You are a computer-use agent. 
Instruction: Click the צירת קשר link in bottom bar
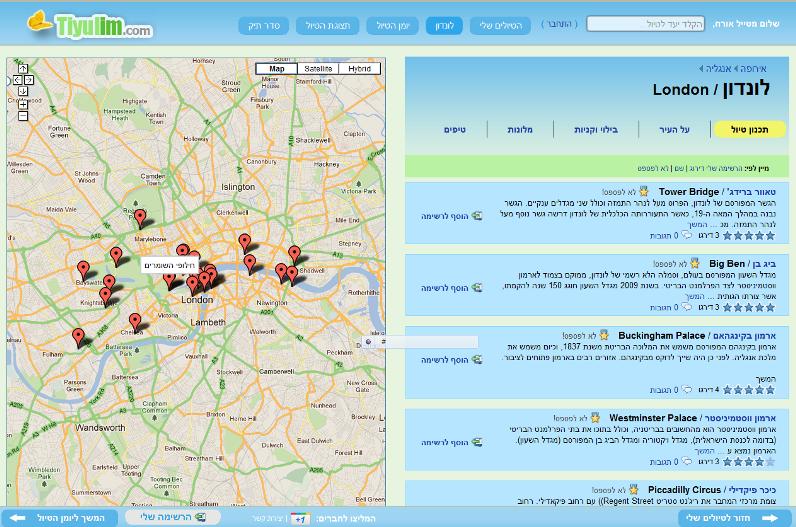pos(268,518)
